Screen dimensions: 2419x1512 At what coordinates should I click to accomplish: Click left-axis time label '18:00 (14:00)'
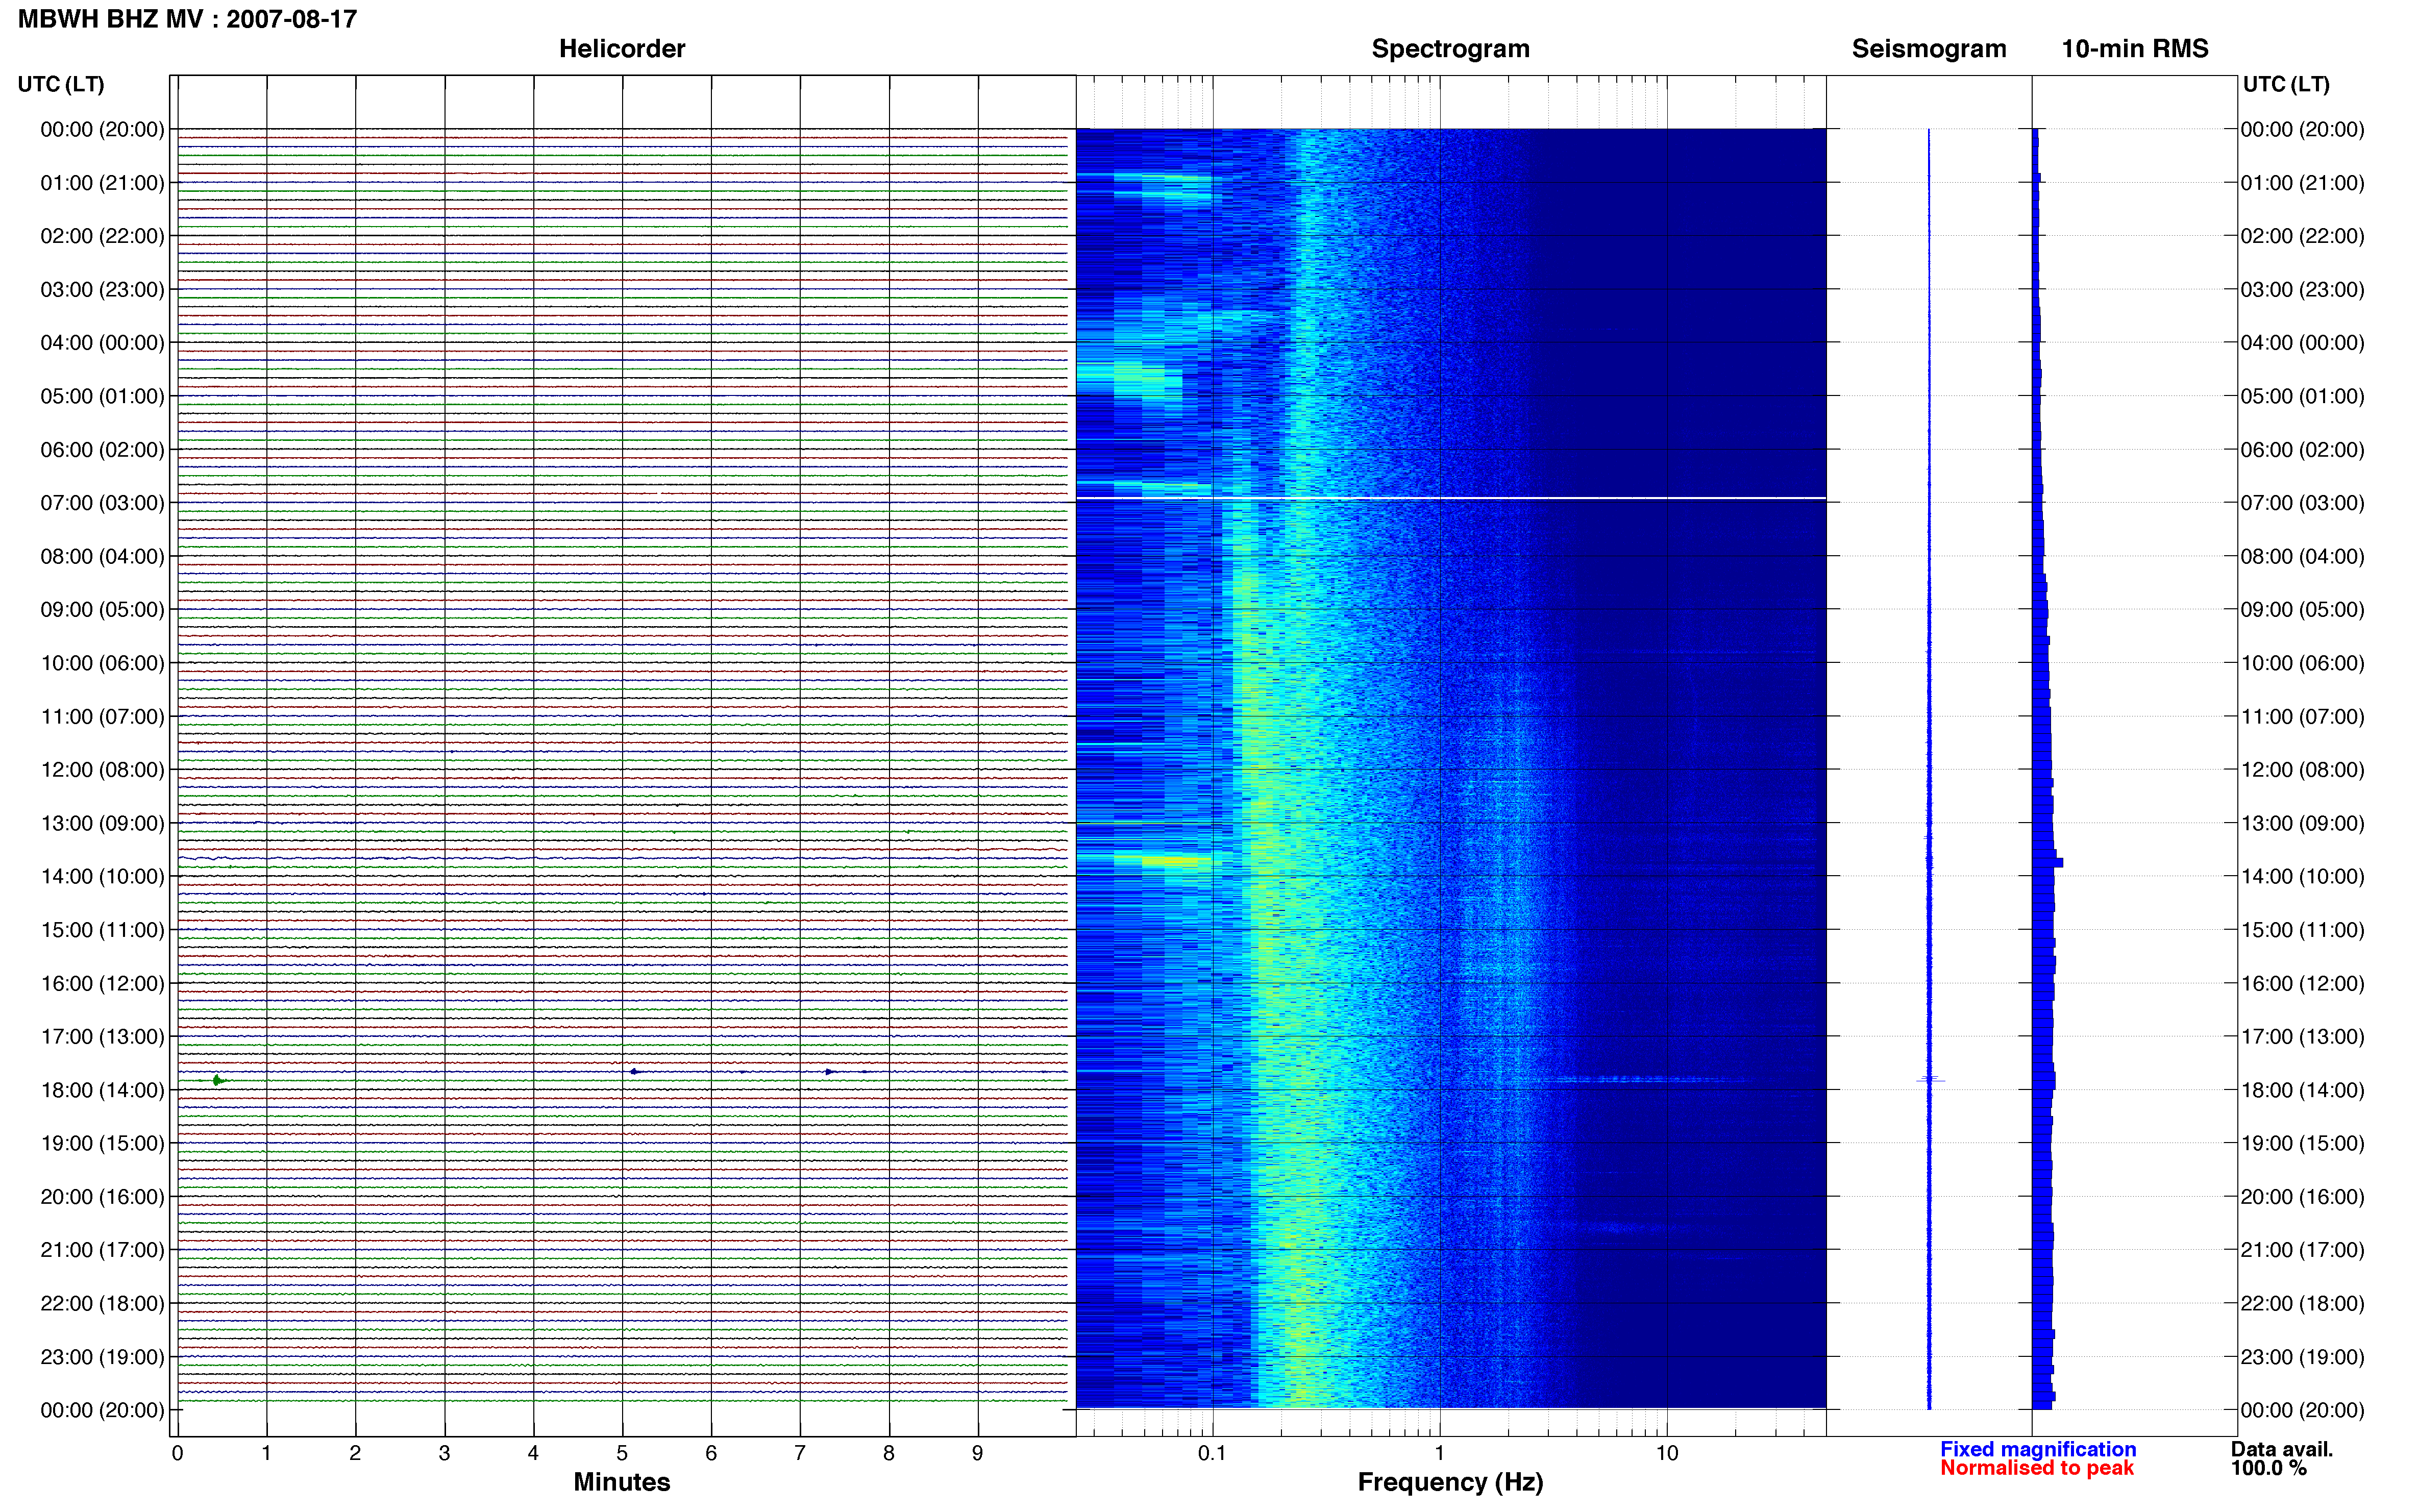(x=102, y=1090)
